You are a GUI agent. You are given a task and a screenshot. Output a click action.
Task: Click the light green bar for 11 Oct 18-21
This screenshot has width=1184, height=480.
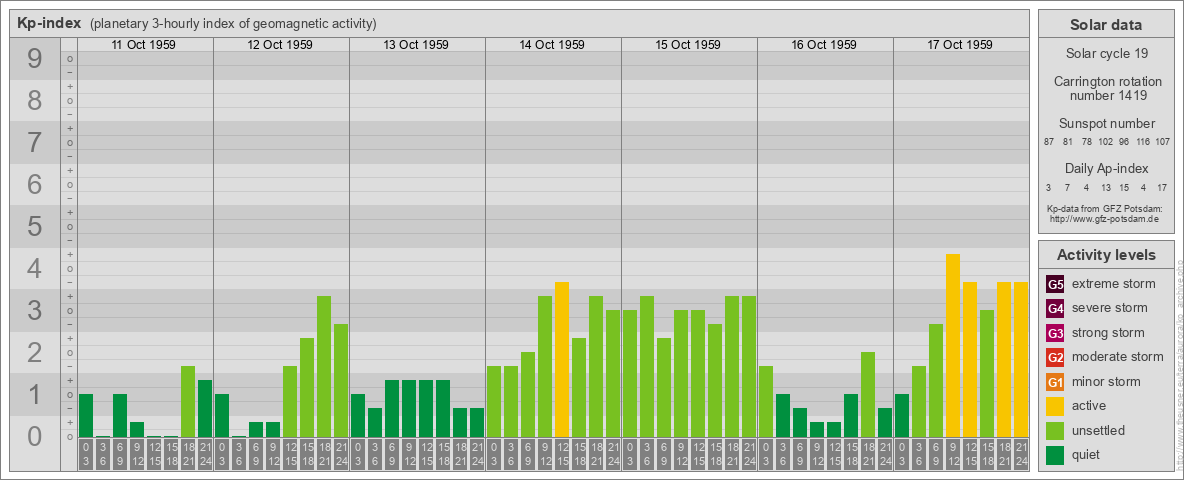[188, 401]
